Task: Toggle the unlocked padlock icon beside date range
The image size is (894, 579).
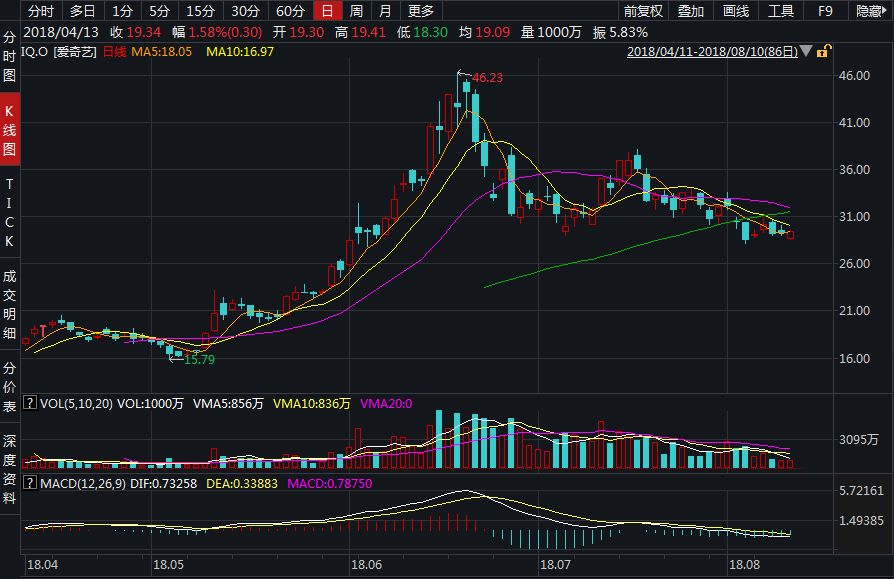Action: (824, 52)
